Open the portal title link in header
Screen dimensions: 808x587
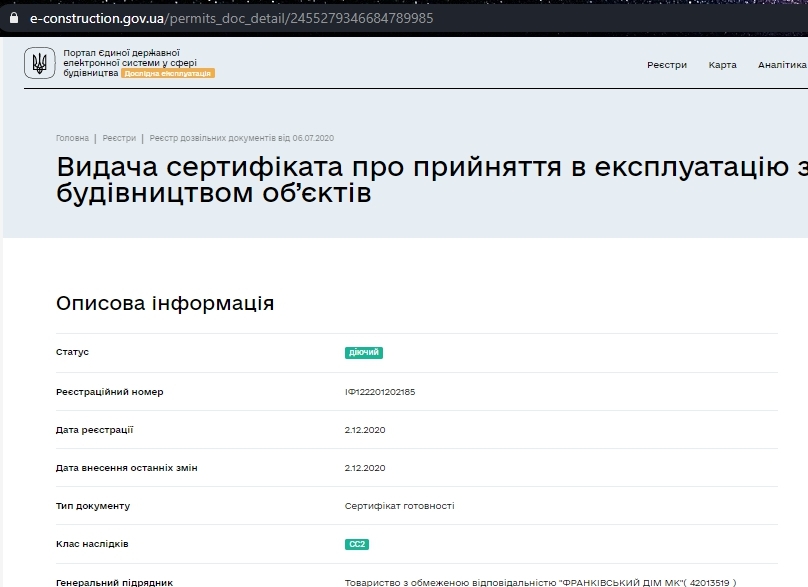tap(130, 63)
